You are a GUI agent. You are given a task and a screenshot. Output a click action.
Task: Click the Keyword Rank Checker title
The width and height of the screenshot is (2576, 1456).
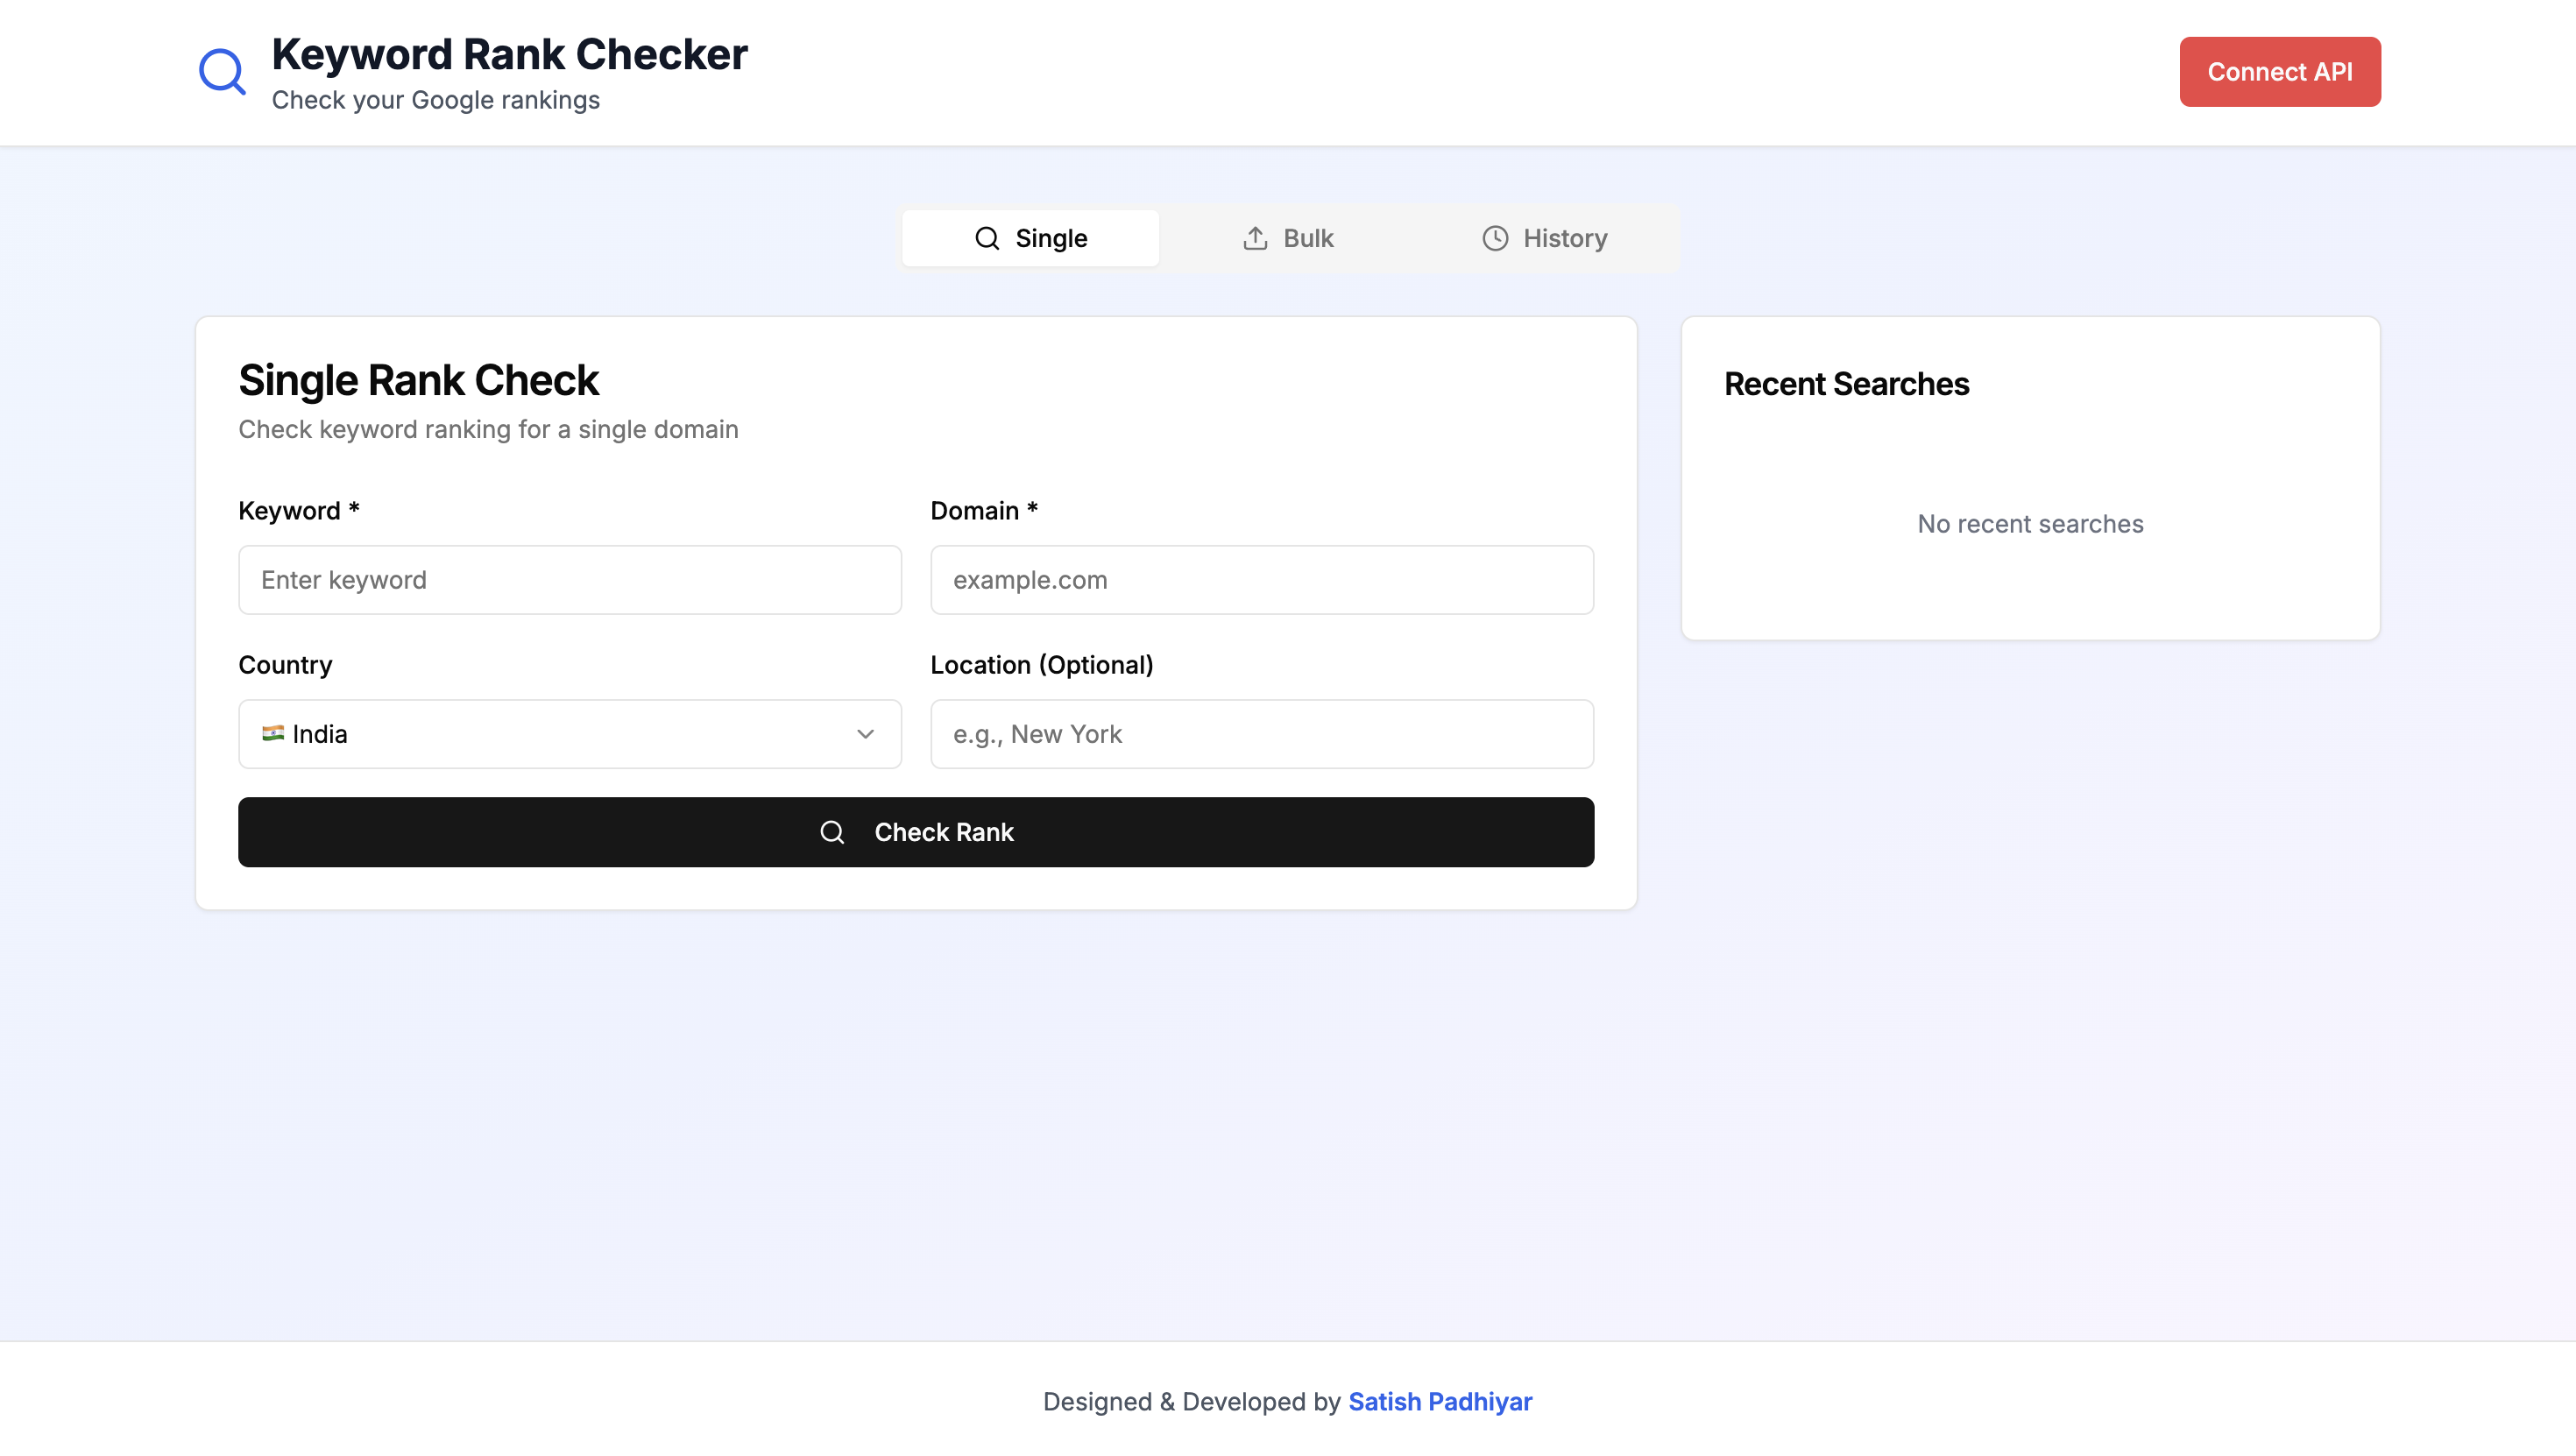pyautogui.click(x=509, y=54)
